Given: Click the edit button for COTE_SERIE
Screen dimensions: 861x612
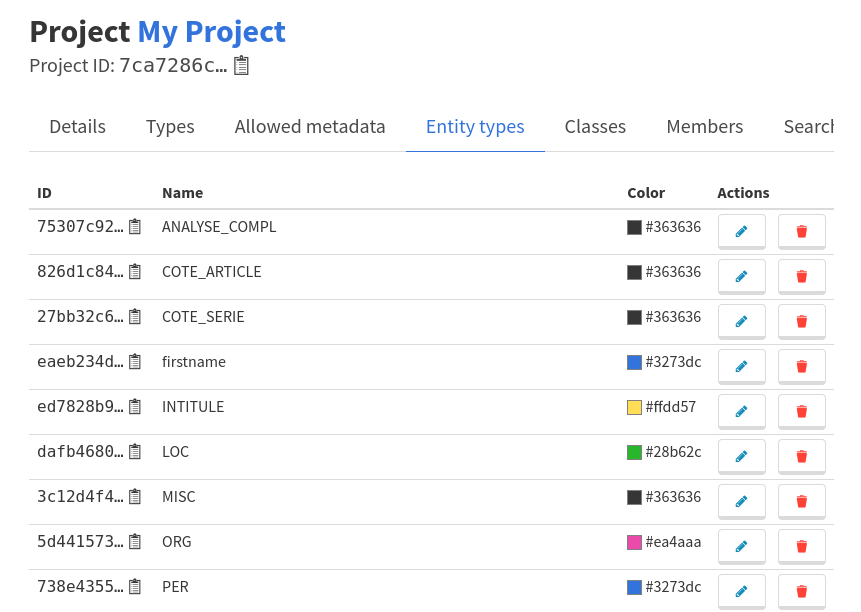Looking at the screenshot, I should coord(741,321).
